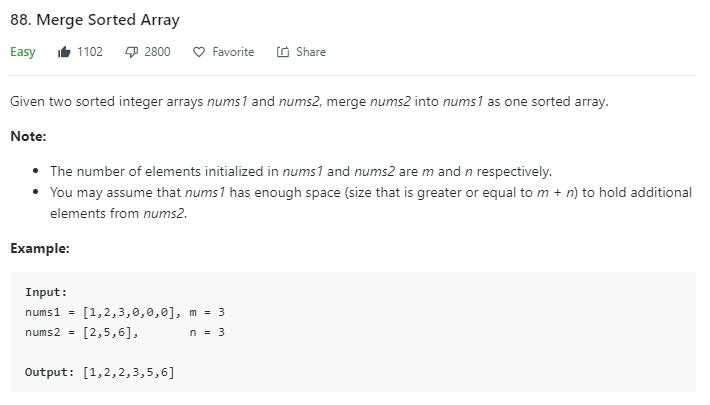The image size is (710, 405).
Task: Click the Input: label in code block
Action: 46,292
